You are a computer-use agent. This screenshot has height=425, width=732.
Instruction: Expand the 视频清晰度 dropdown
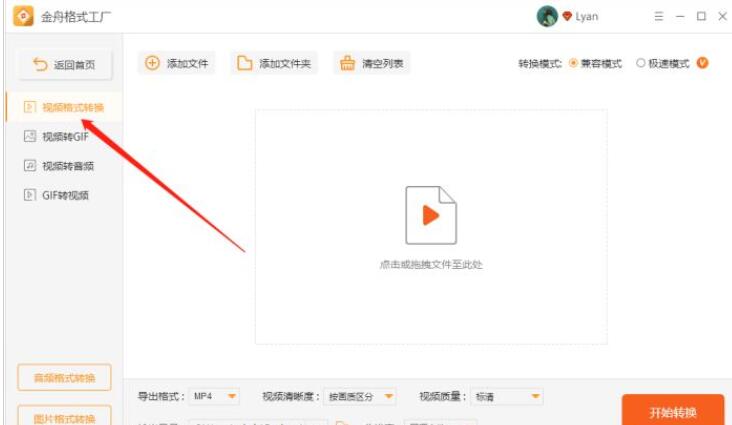tap(359, 397)
